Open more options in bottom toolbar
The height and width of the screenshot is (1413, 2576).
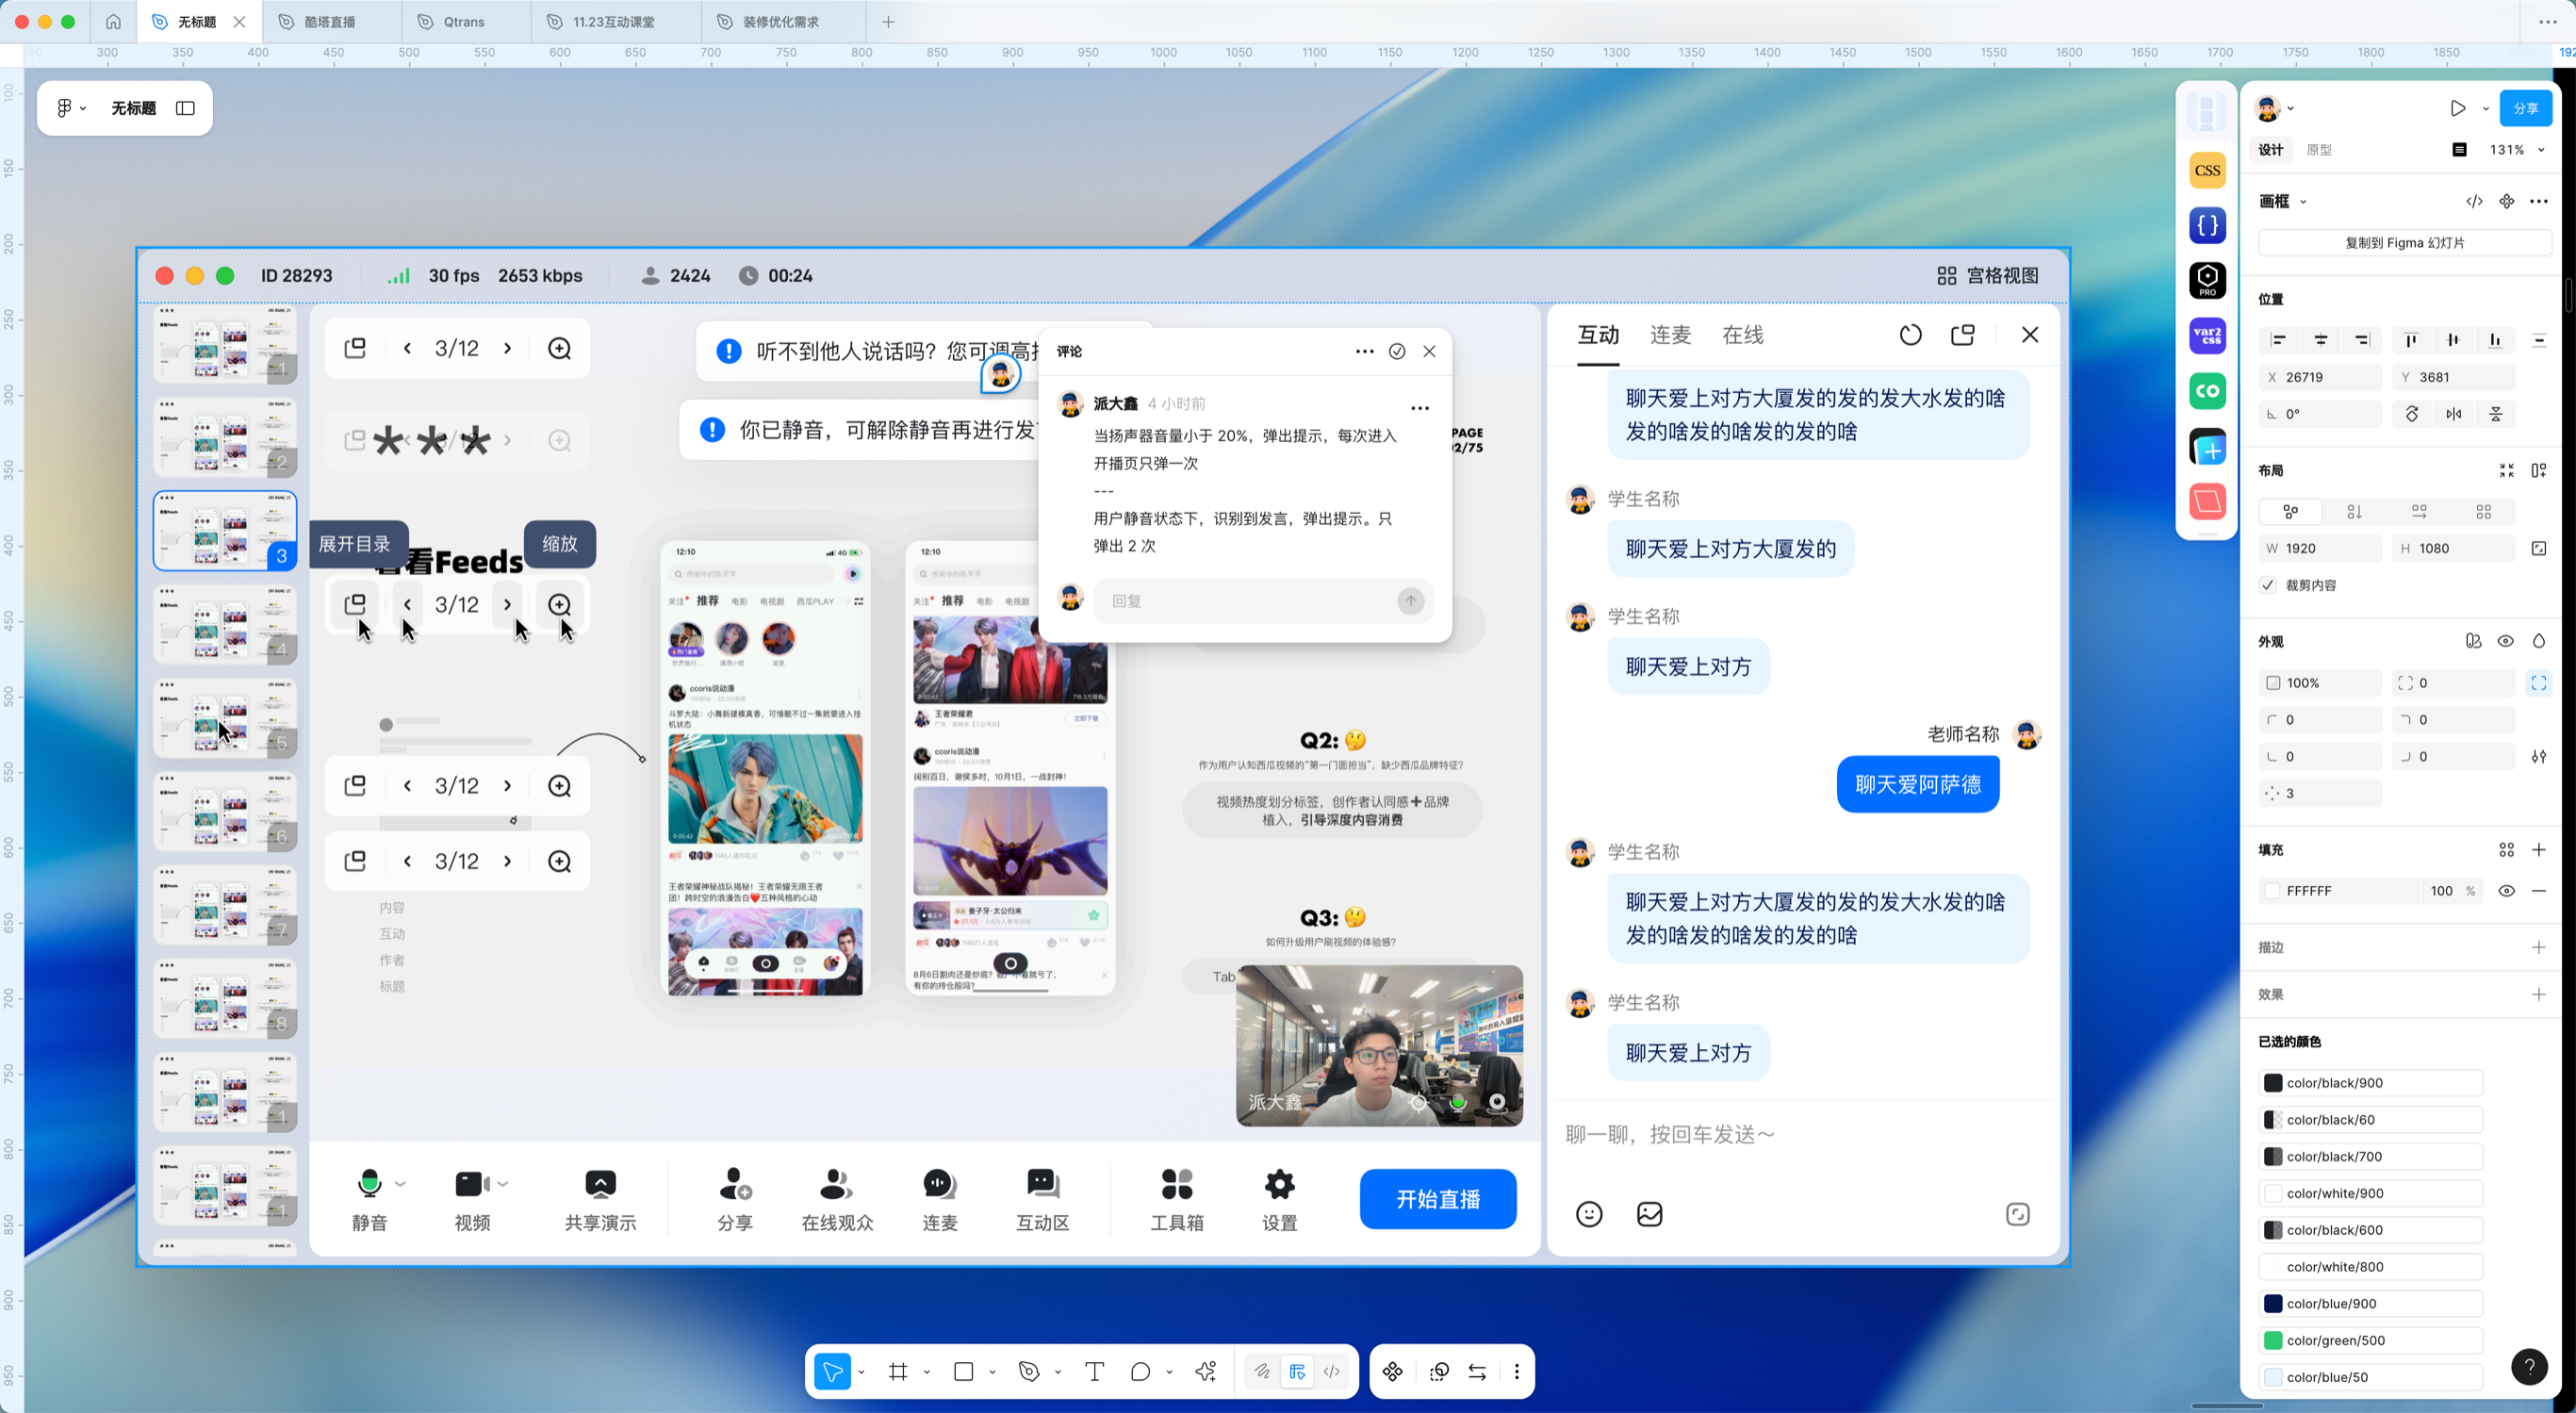(x=1517, y=1371)
